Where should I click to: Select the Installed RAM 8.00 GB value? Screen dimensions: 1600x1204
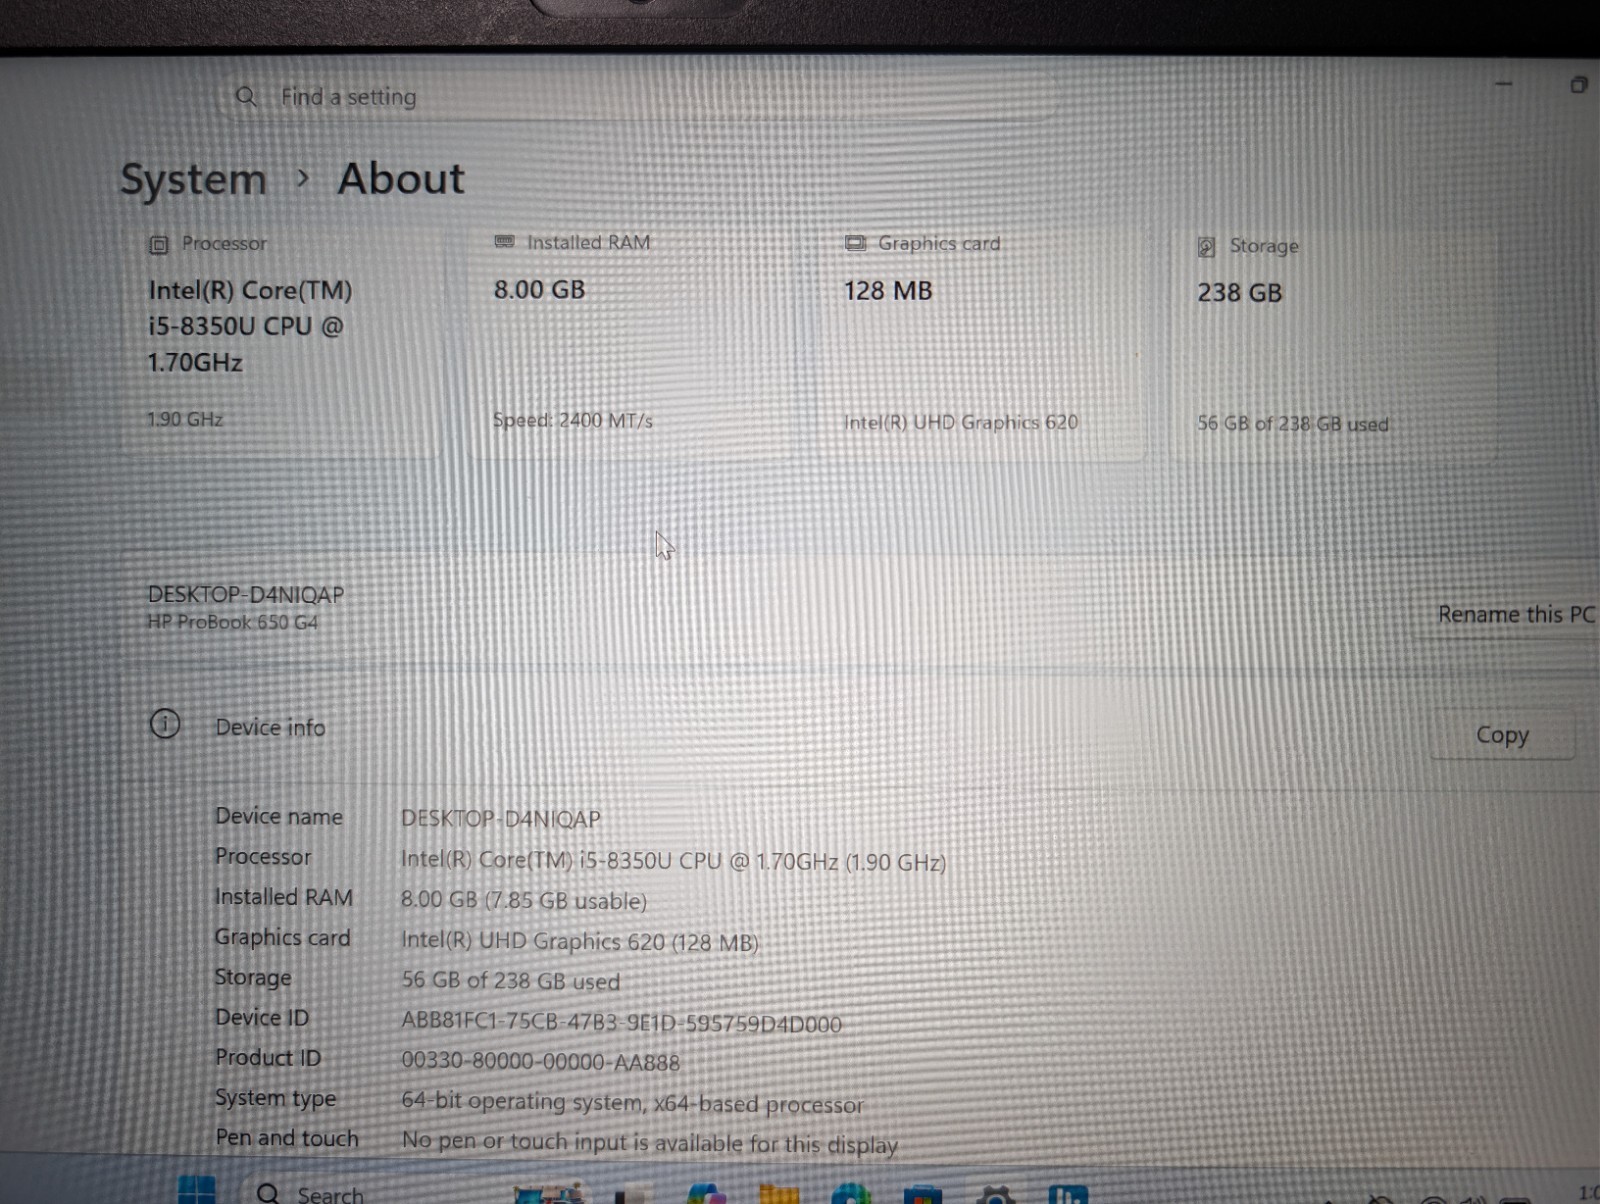[539, 290]
